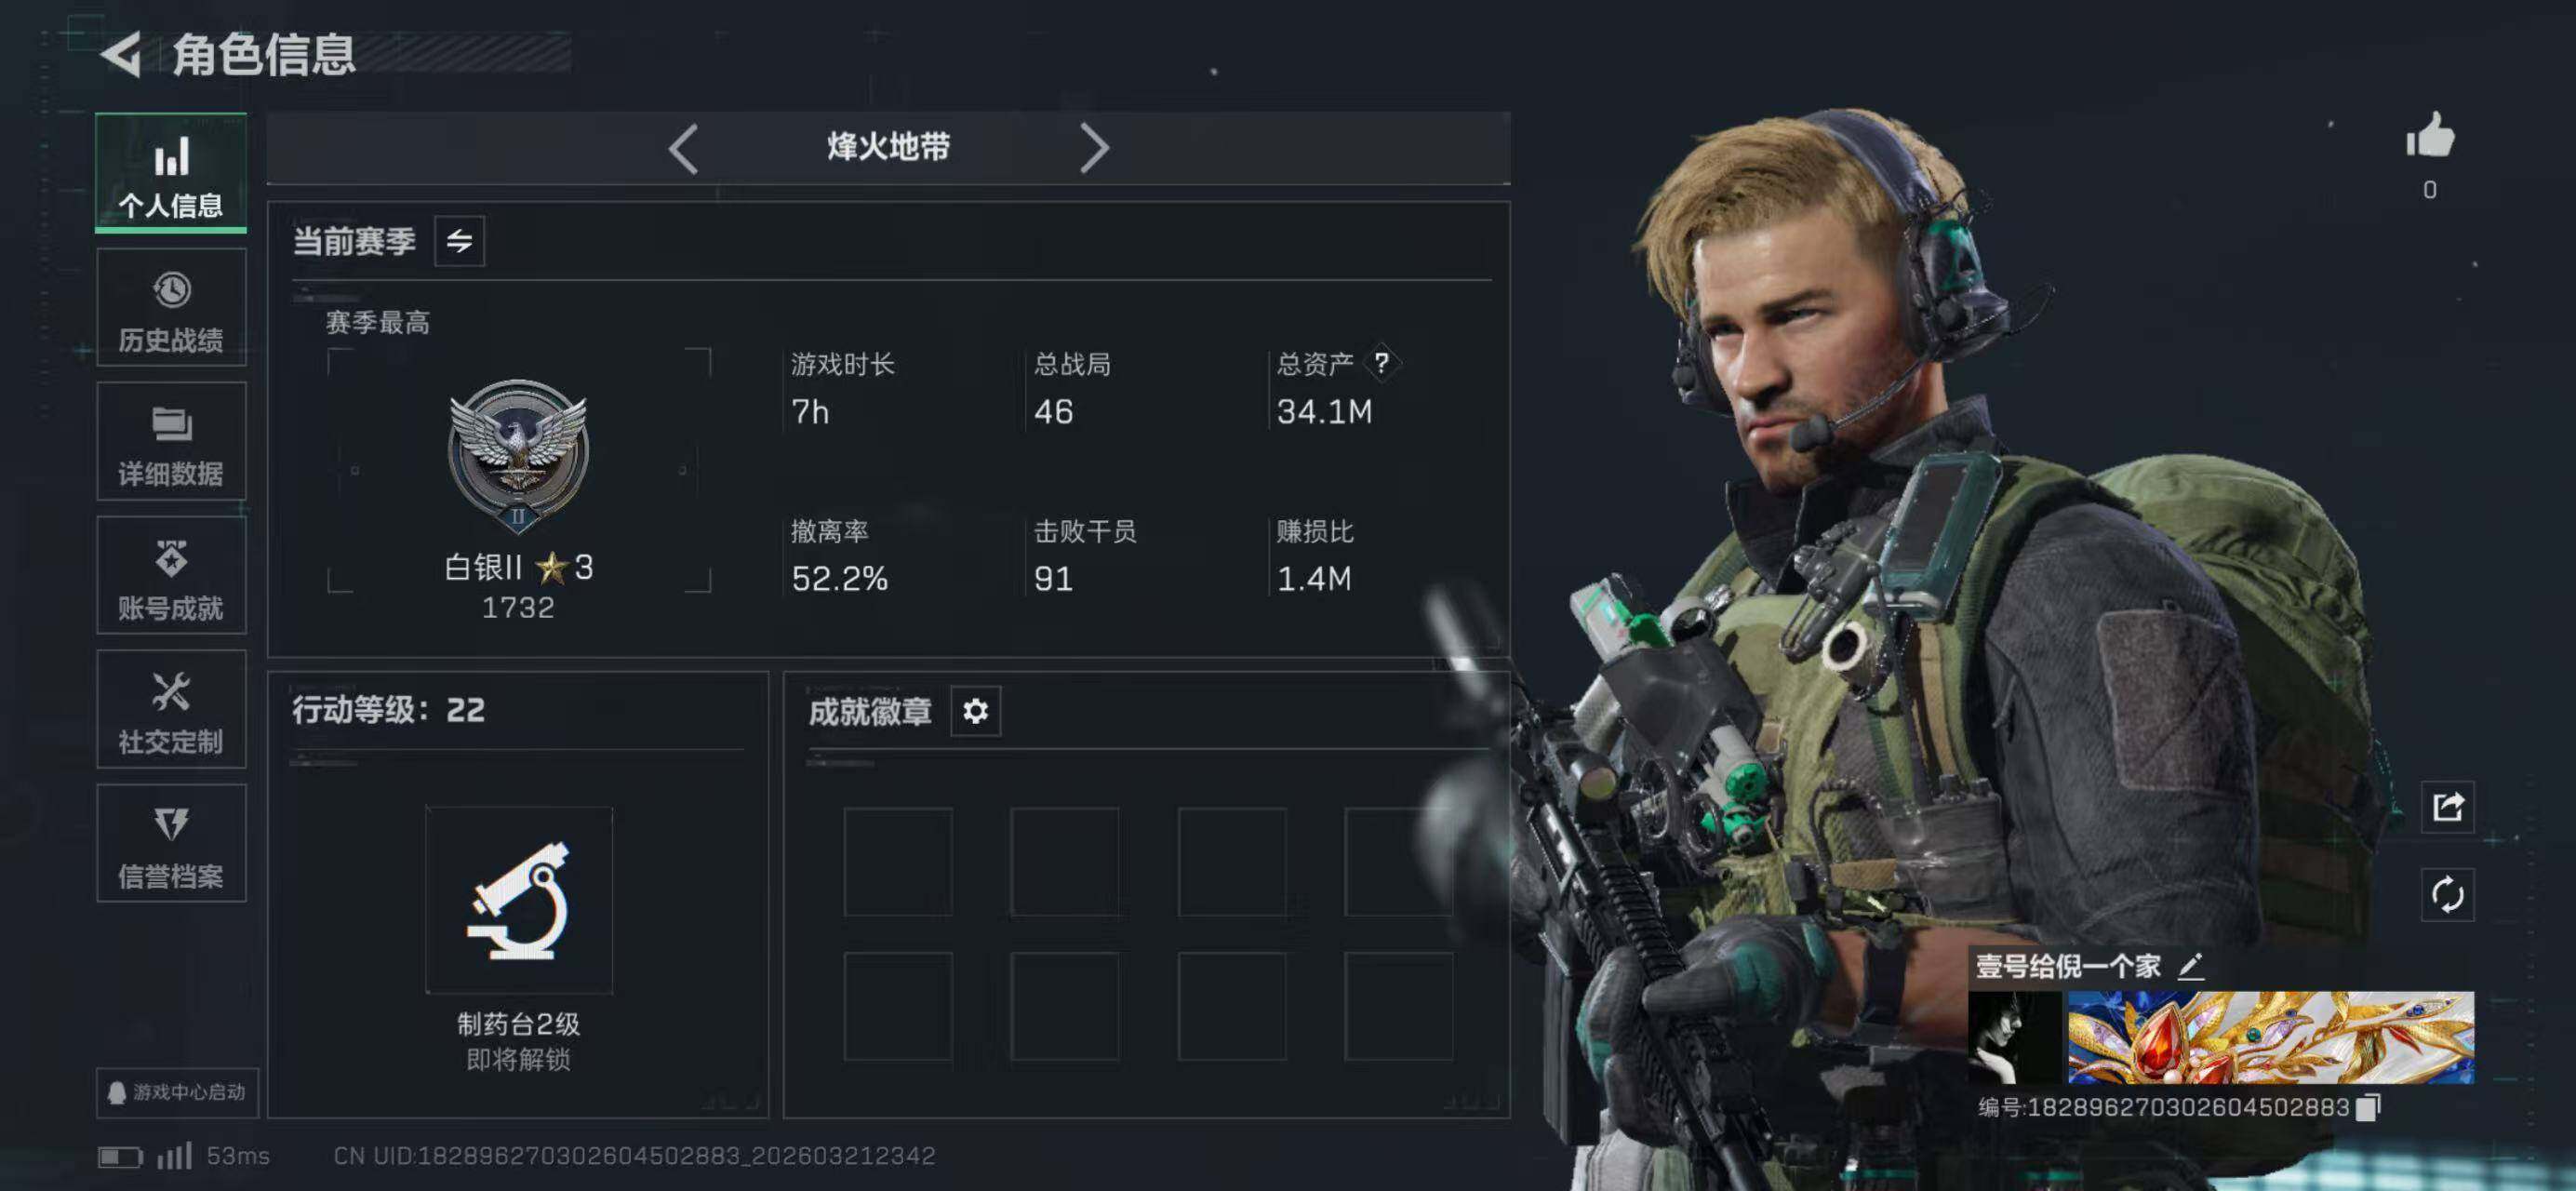Click the back arrow beside 角色信息
Viewport: 2576px width, 1191px height.
tap(122, 54)
